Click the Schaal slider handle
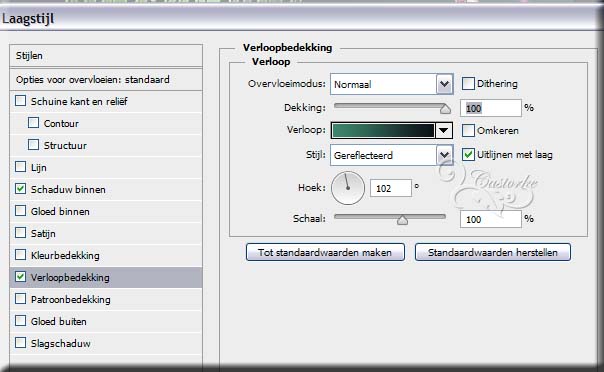This screenshot has width=604, height=372. tap(403, 220)
